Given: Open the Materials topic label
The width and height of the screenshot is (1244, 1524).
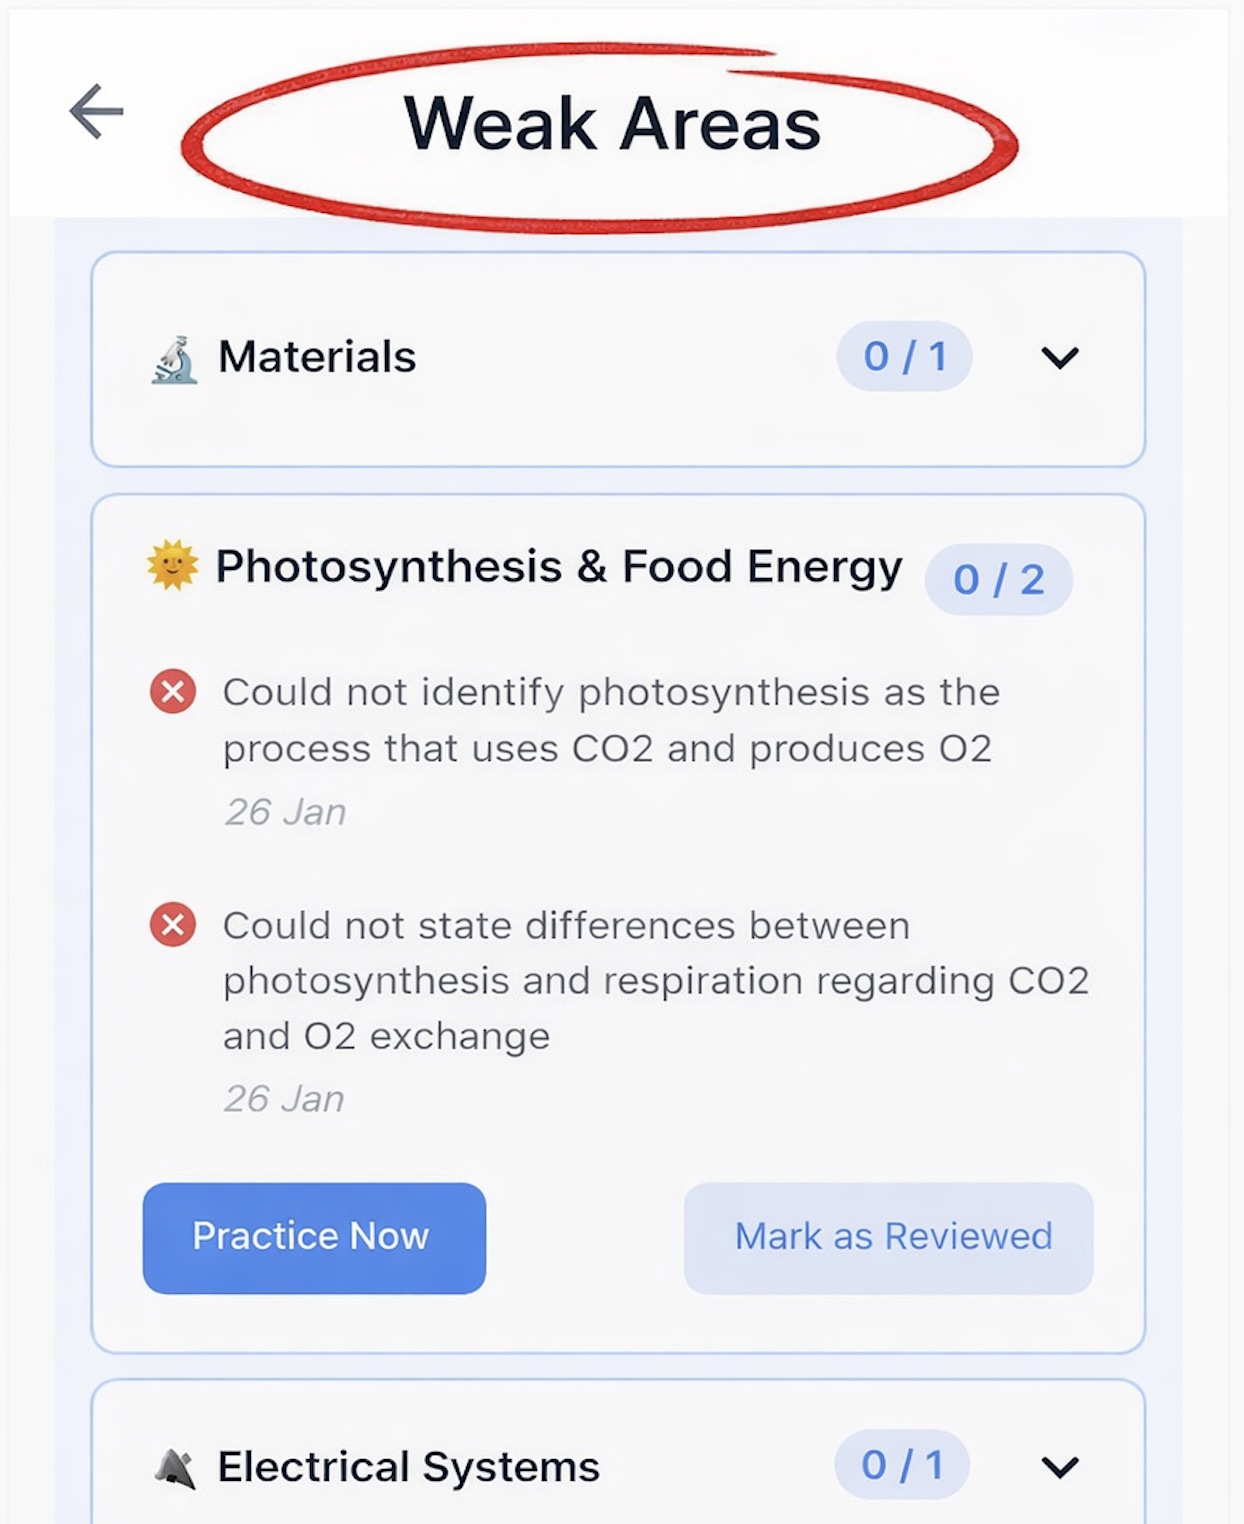Looking at the screenshot, I should 317,357.
